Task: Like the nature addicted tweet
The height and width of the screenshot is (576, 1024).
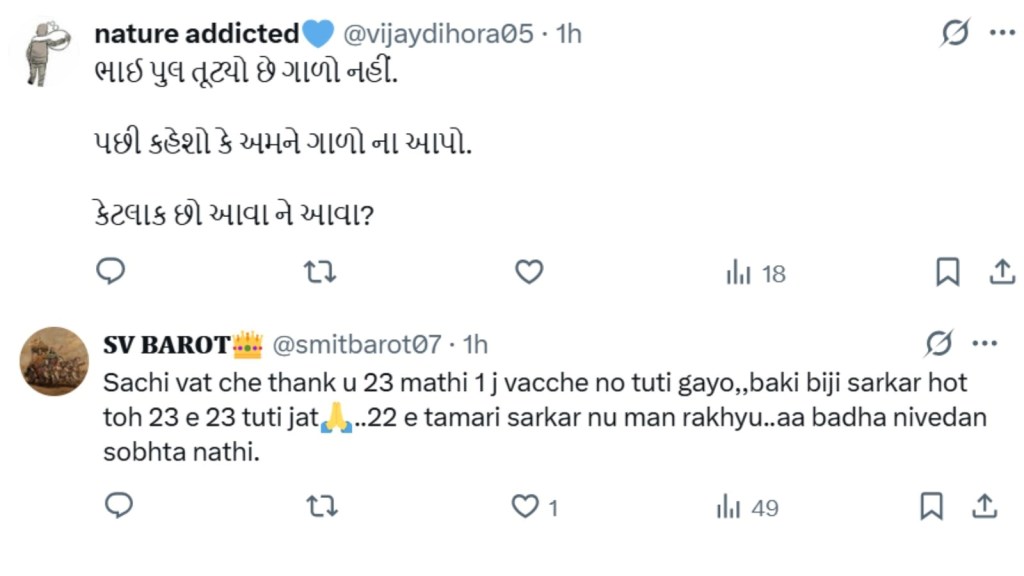Action: click(528, 272)
